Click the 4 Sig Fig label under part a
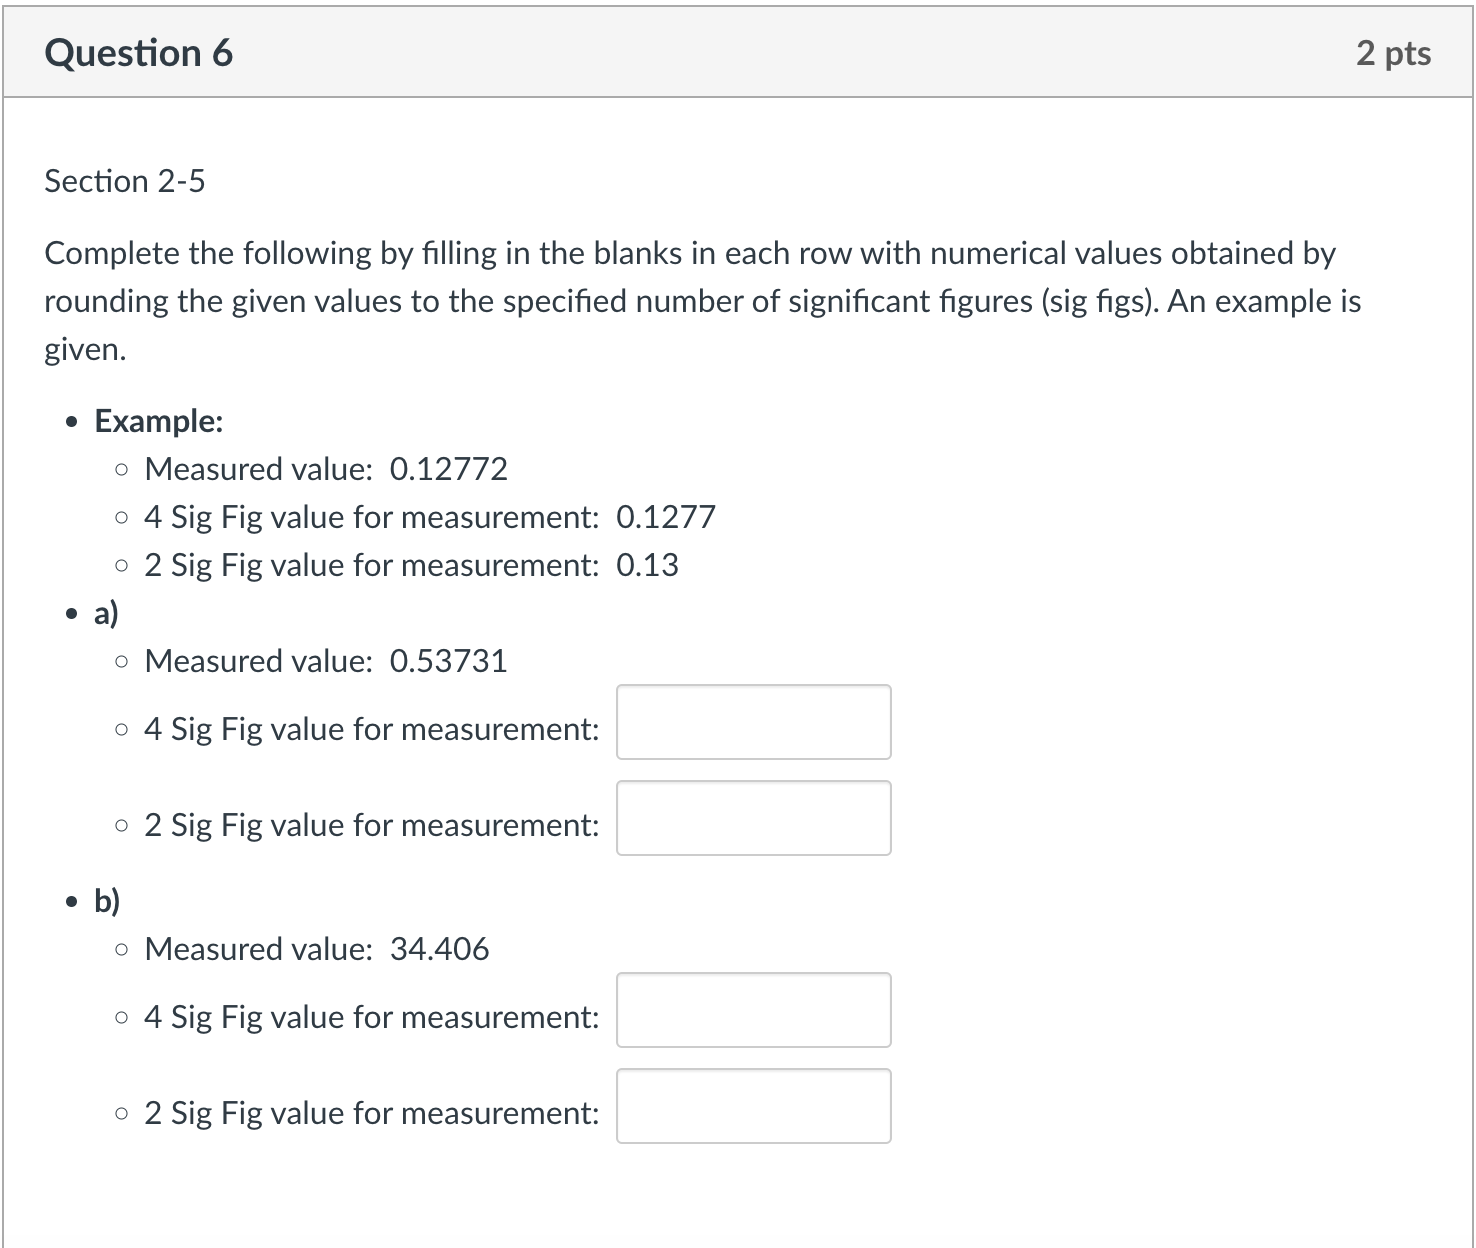 click(x=372, y=729)
